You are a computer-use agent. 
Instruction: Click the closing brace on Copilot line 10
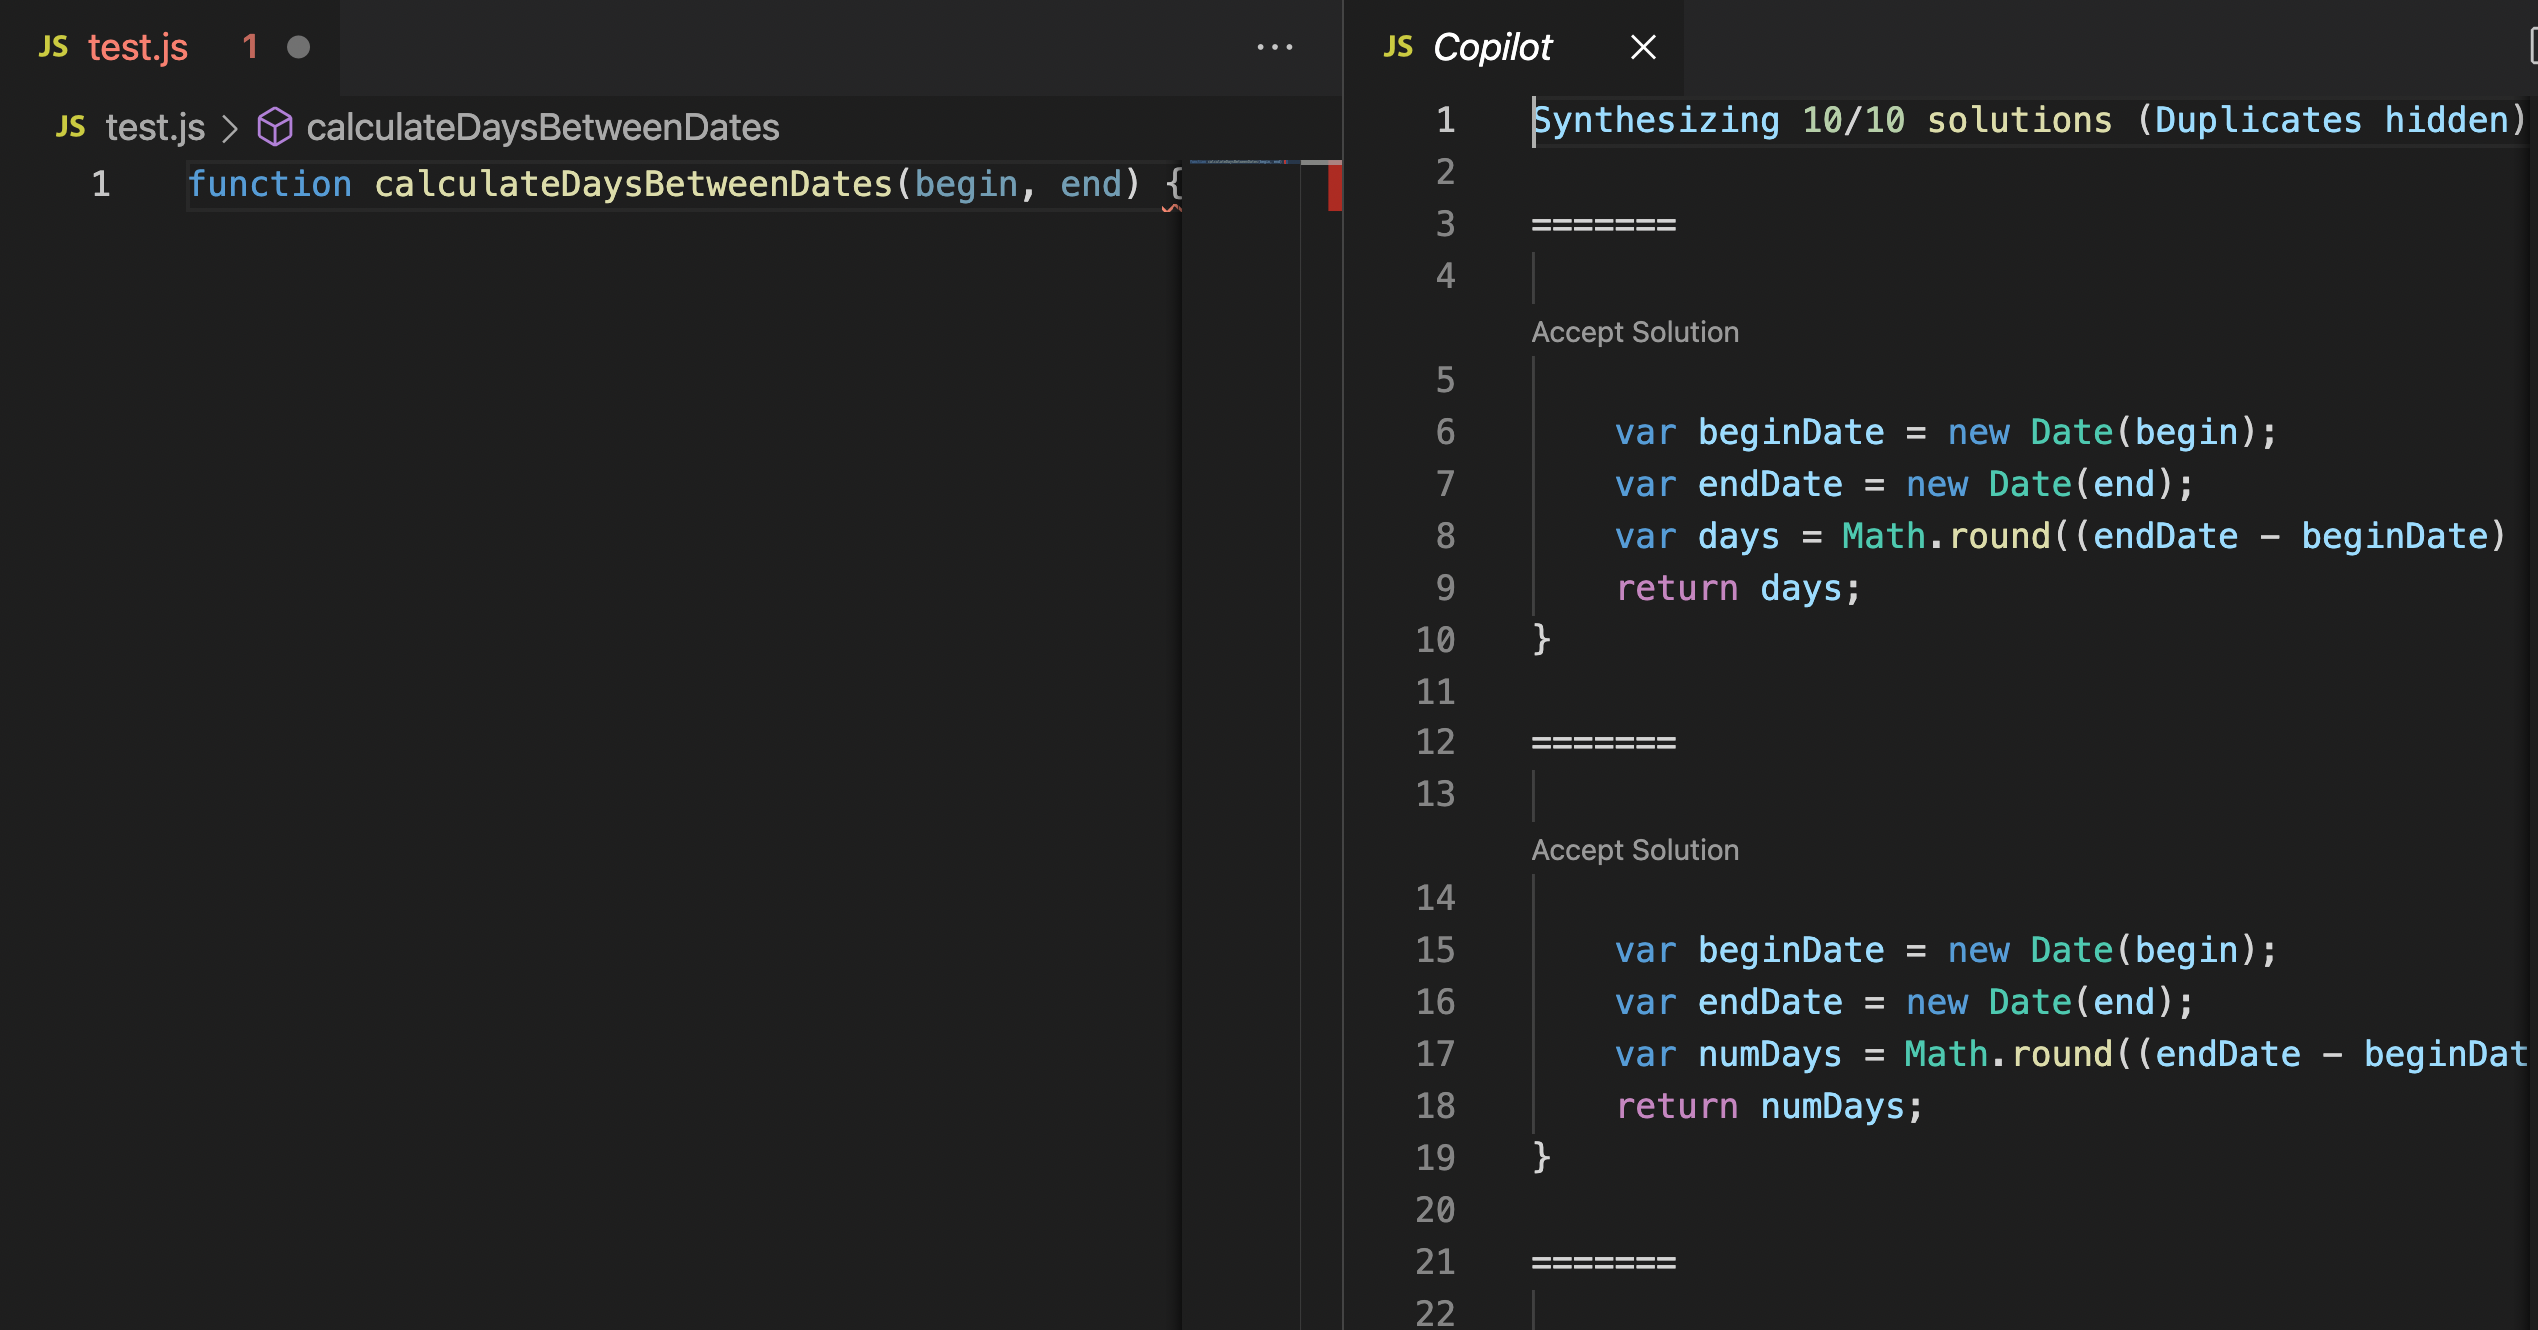point(1541,640)
